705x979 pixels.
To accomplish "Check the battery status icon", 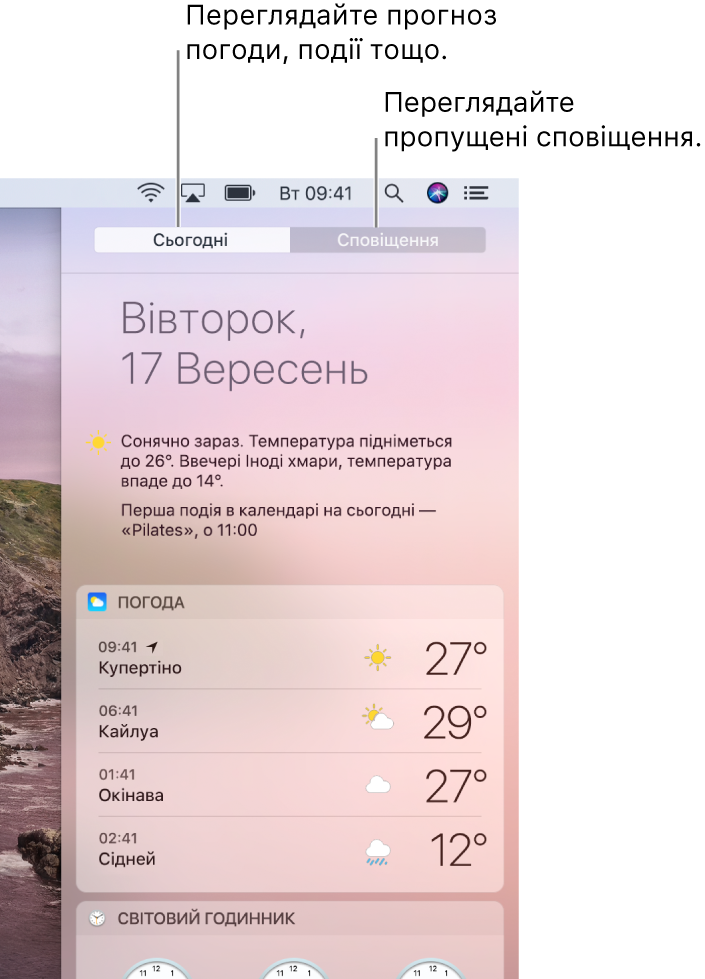I will point(240,193).
